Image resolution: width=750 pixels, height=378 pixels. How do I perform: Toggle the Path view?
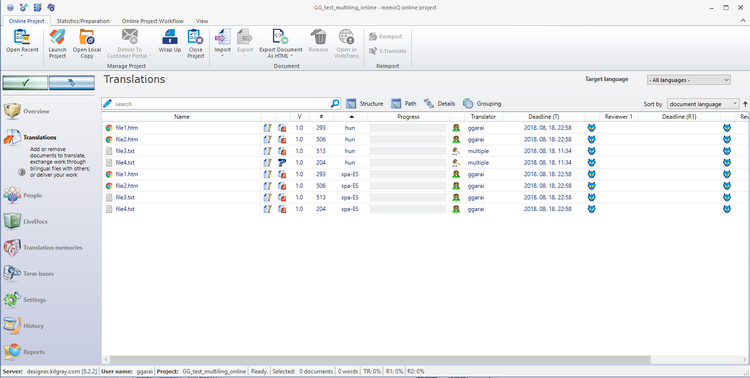pos(404,103)
